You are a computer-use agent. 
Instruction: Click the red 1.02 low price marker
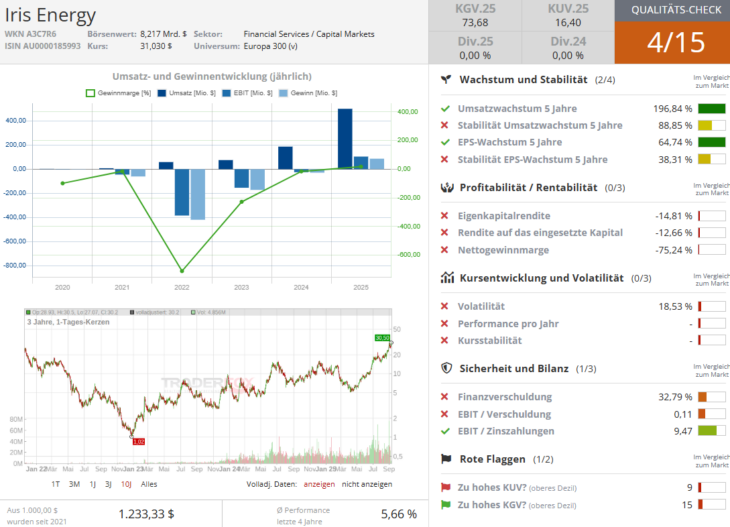[x=139, y=441]
